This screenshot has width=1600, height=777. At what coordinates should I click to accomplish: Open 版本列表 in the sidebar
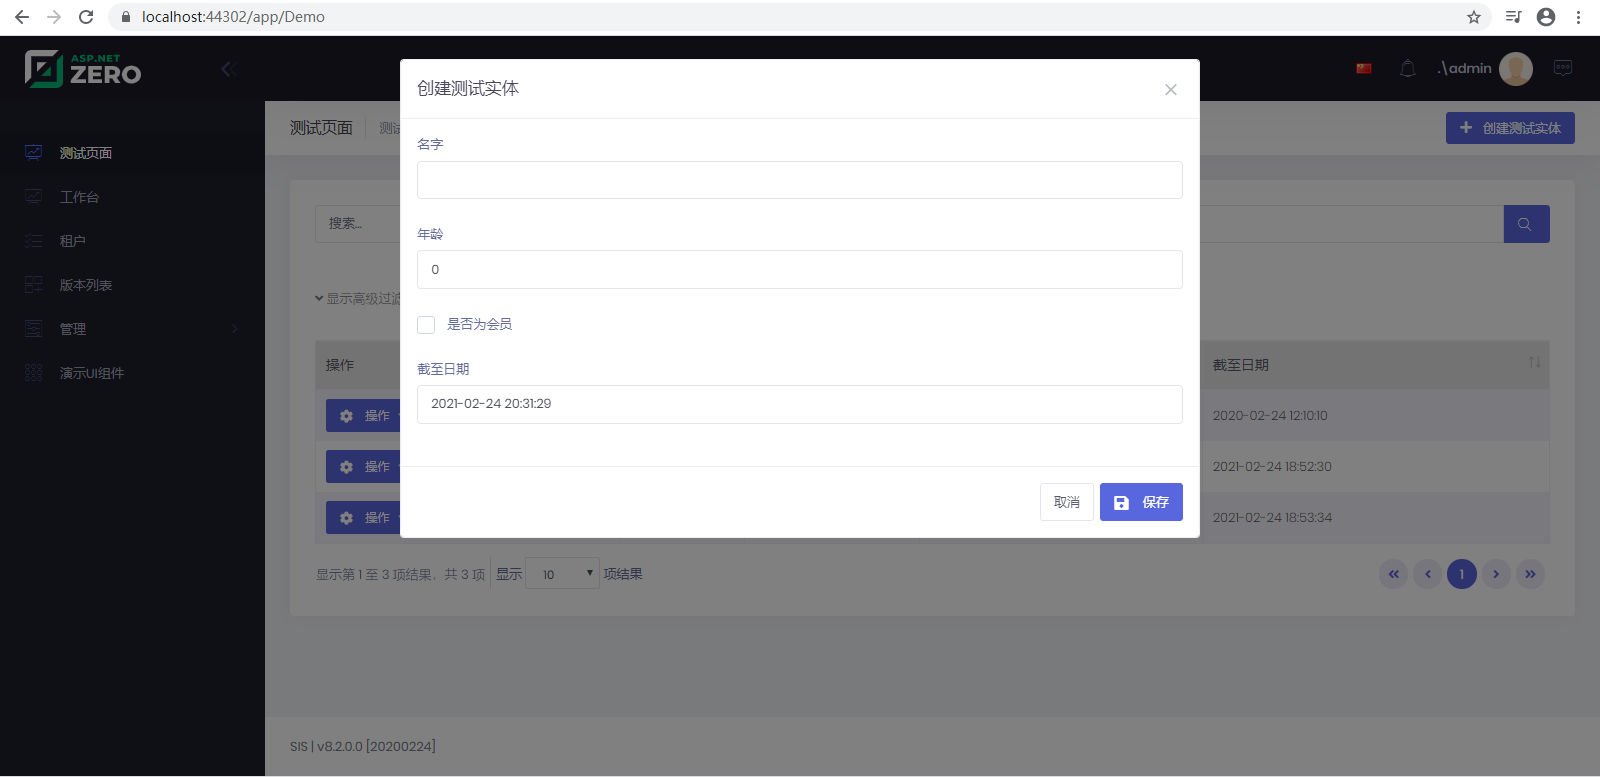click(132, 285)
